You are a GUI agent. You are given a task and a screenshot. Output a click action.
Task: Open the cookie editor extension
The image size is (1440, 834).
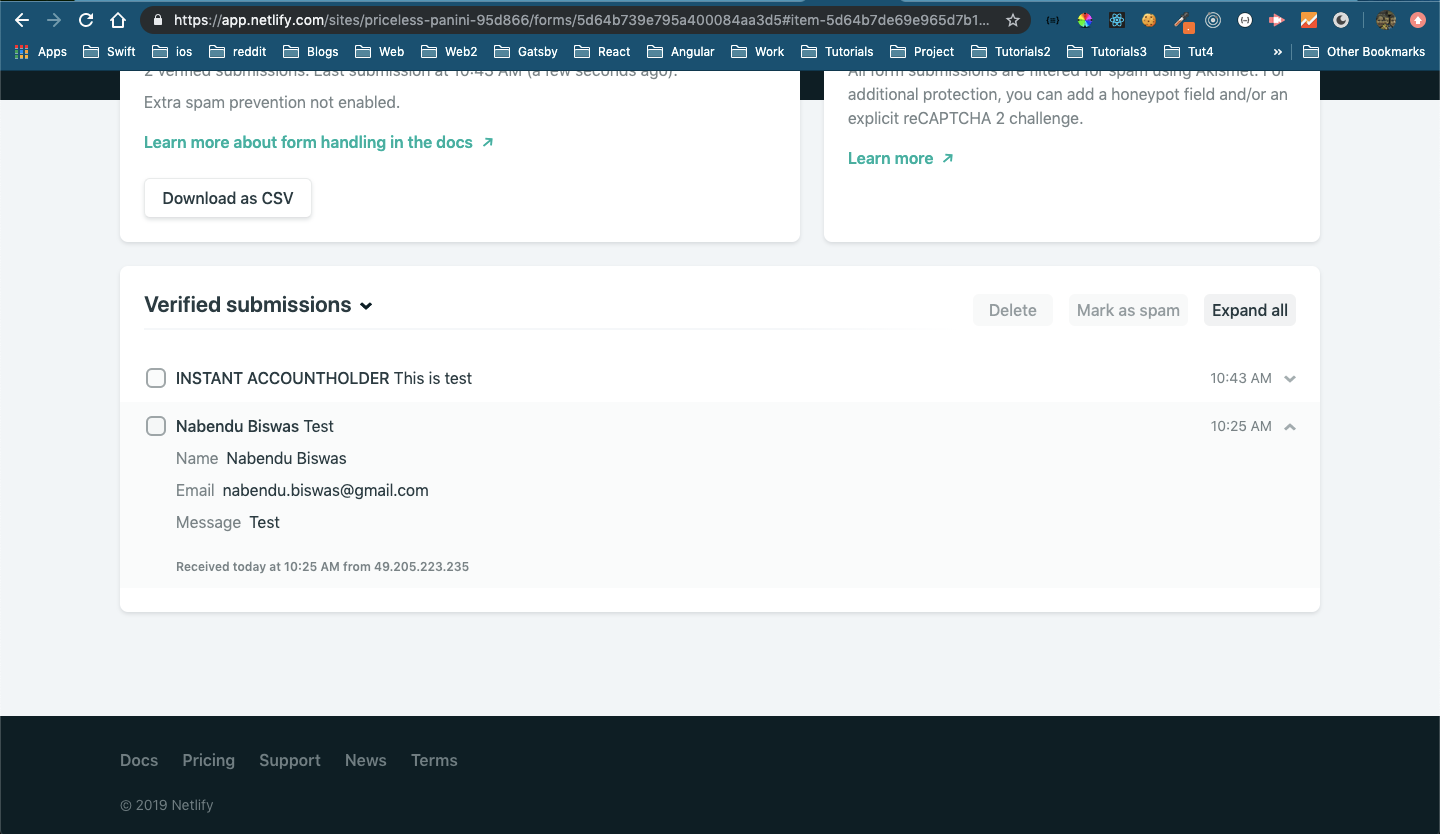1149,20
